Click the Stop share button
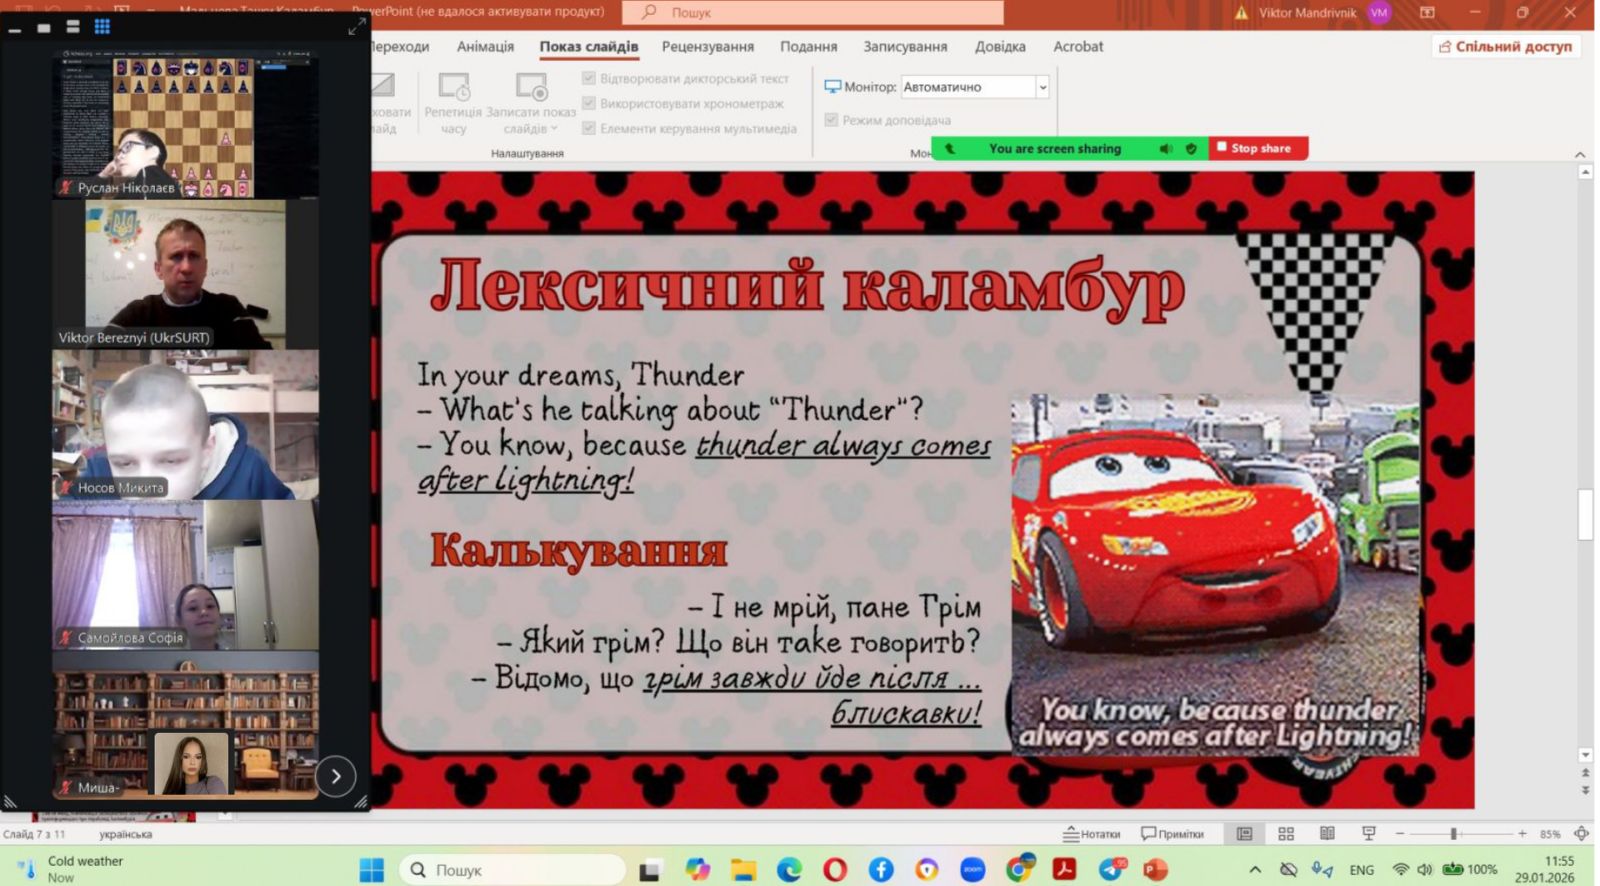Viewport: 1600px width, 886px height. tap(1259, 148)
